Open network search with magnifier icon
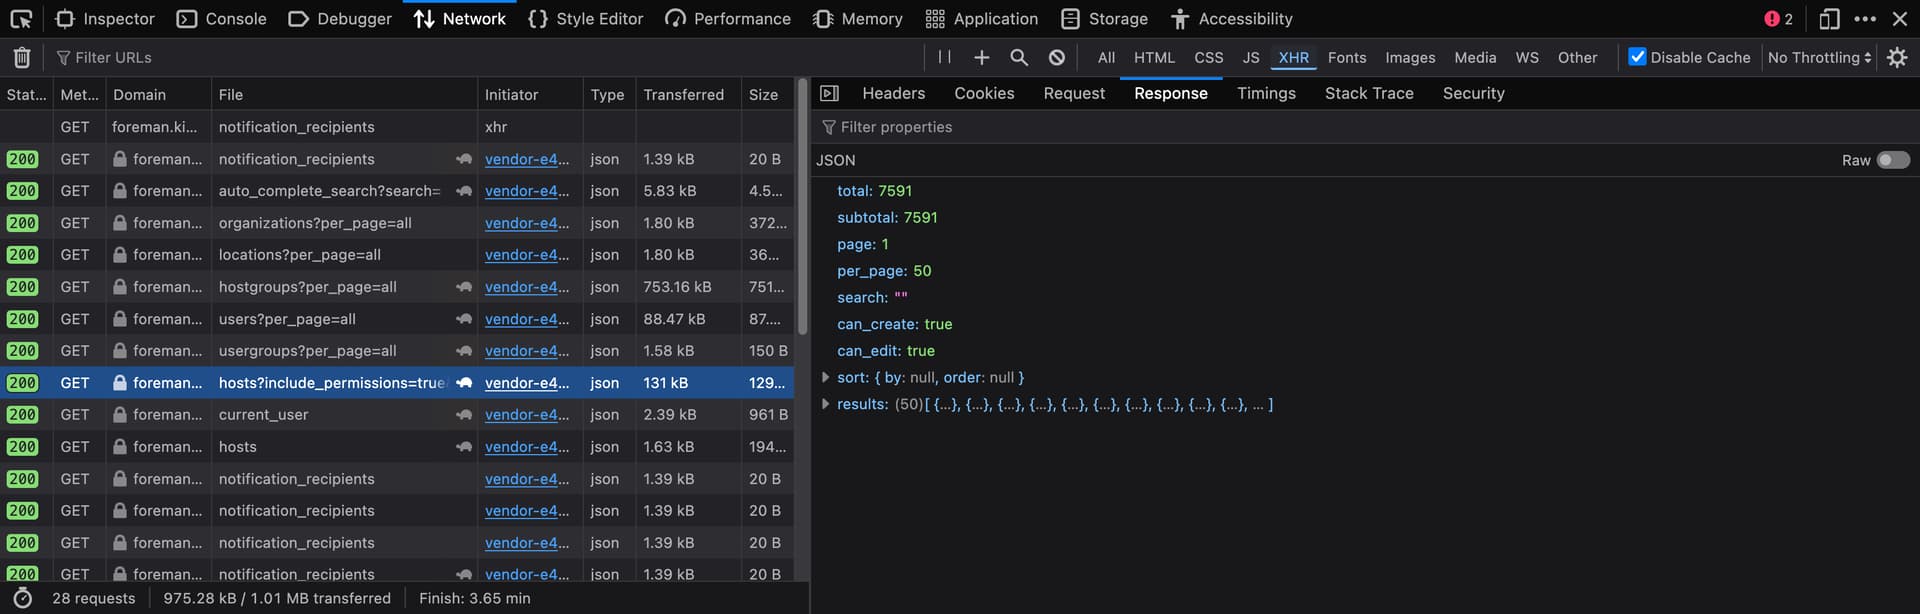 click(x=1019, y=58)
